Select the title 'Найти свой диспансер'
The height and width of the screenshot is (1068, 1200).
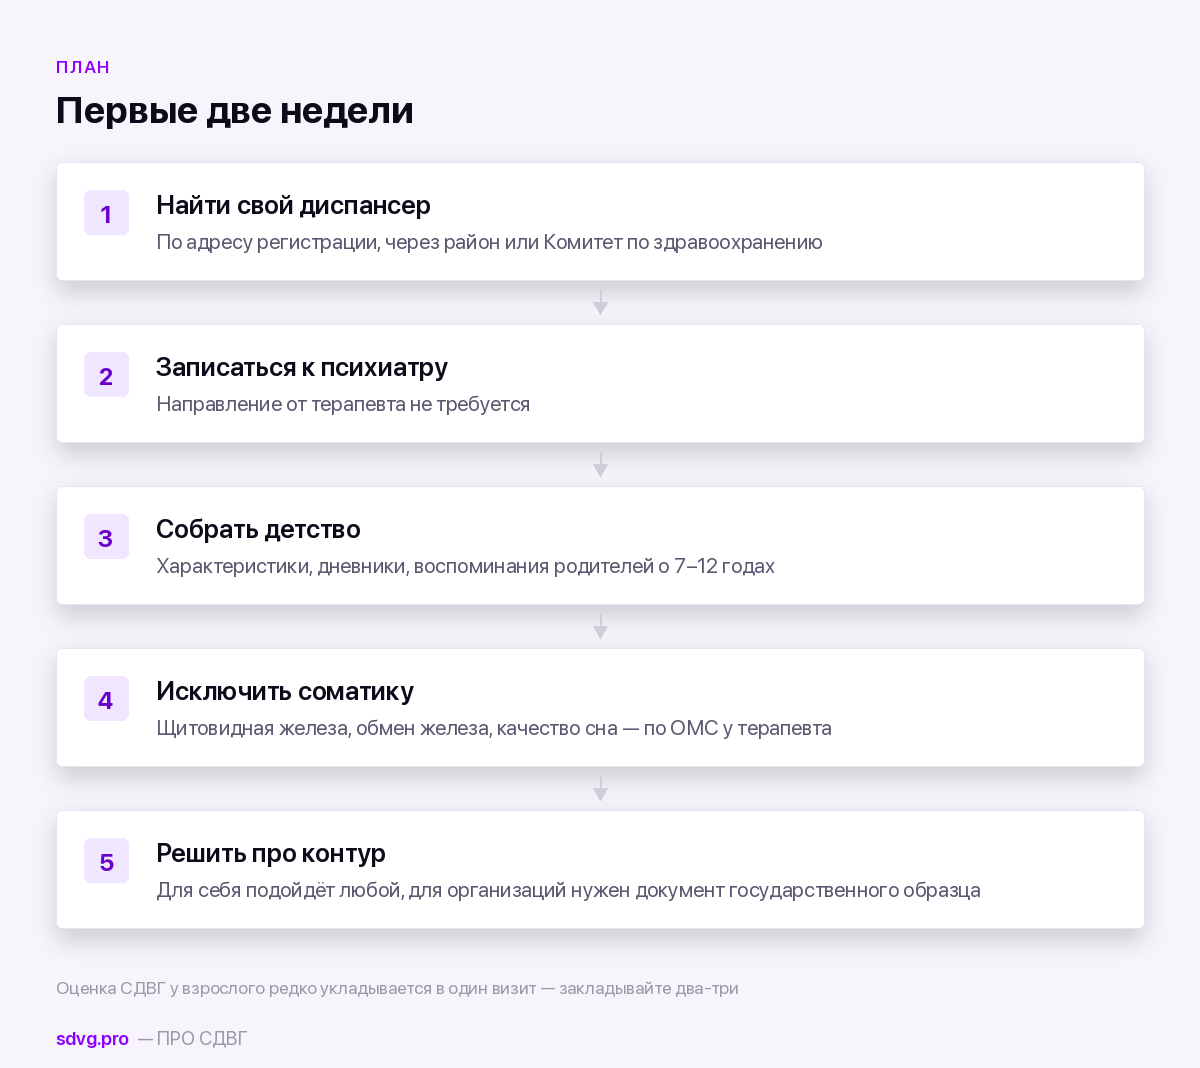tap(293, 205)
